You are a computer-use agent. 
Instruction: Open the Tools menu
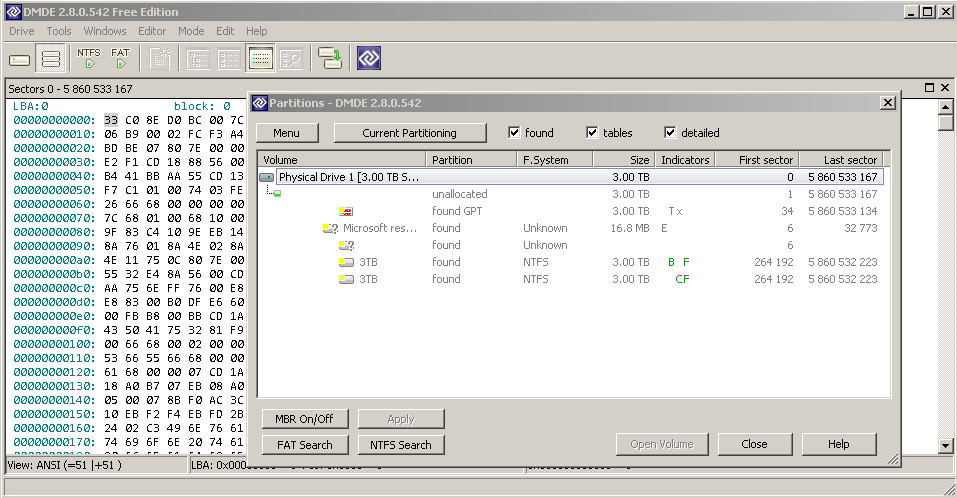click(59, 31)
